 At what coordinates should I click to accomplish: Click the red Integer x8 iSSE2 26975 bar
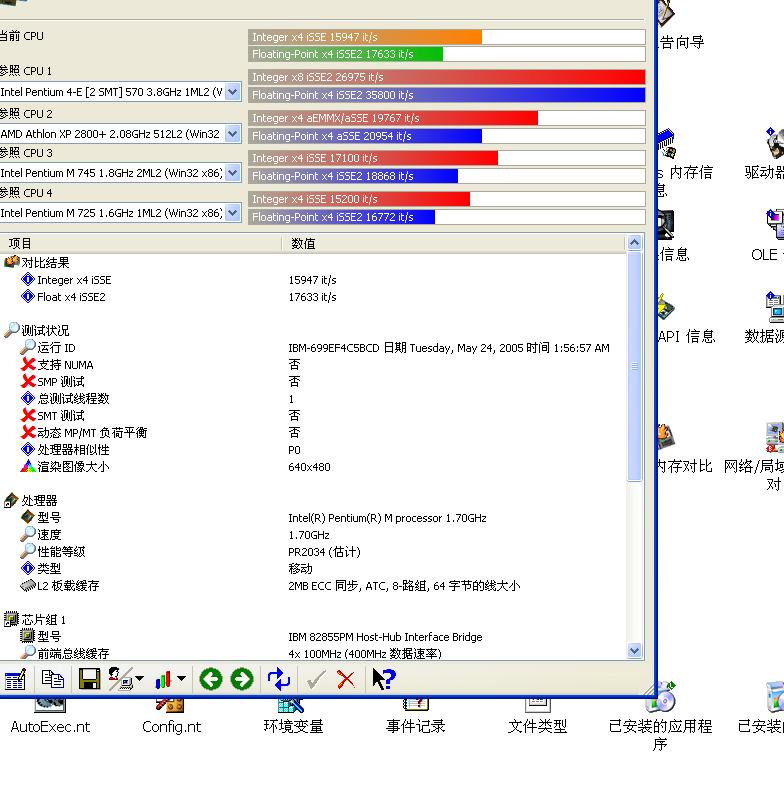point(447,77)
